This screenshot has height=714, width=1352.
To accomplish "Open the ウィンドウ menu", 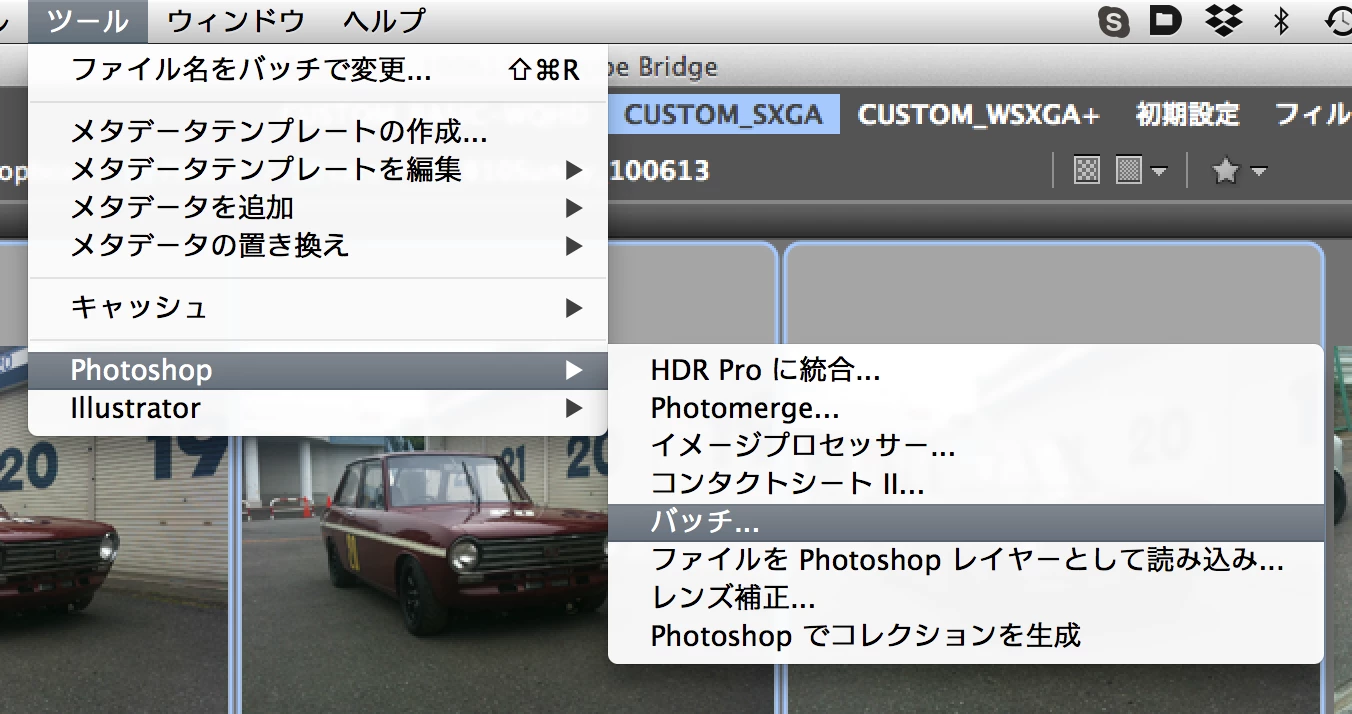I will [x=236, y=20].
